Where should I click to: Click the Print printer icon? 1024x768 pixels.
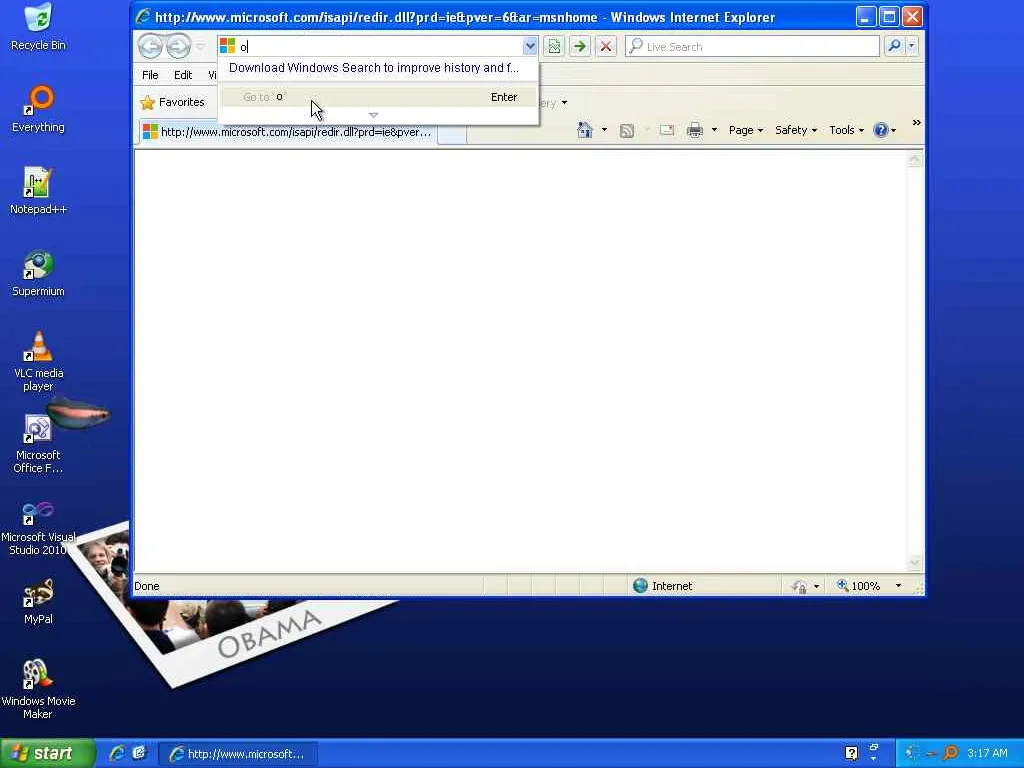(x=695, y=130)
